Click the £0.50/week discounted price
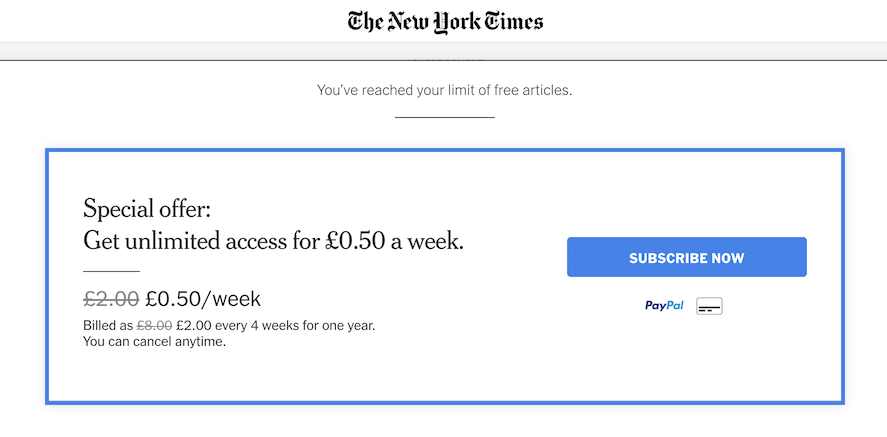887x437 pixels. pyautogui.click(x=203, y=298)
